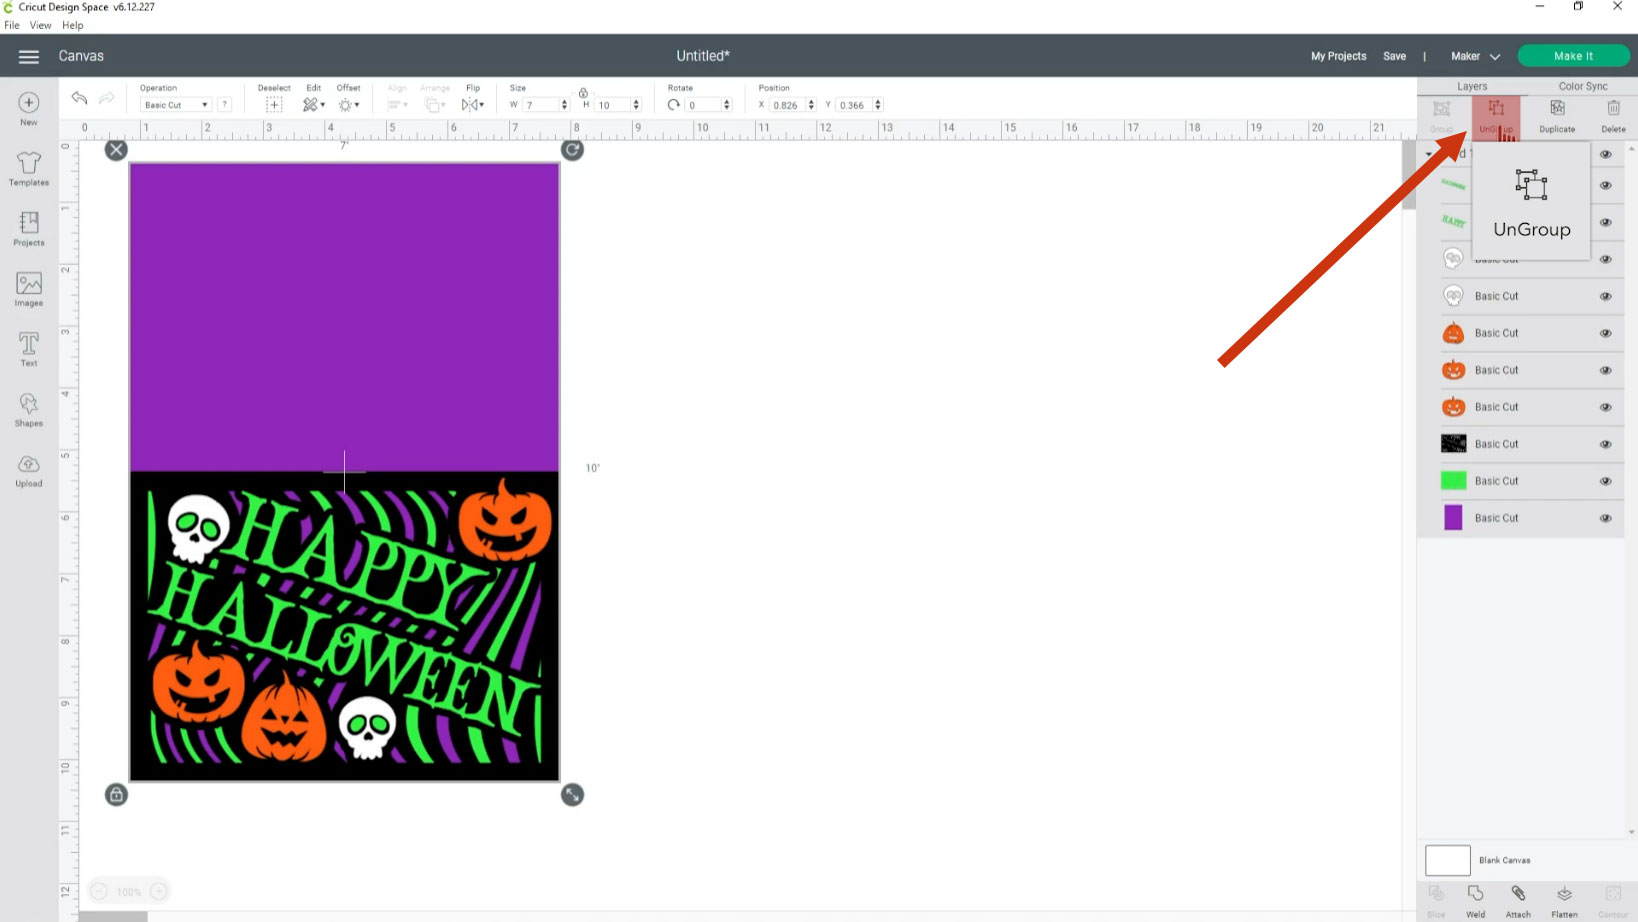
Task: Click the Flatten icon
Action: [1564, 900]
